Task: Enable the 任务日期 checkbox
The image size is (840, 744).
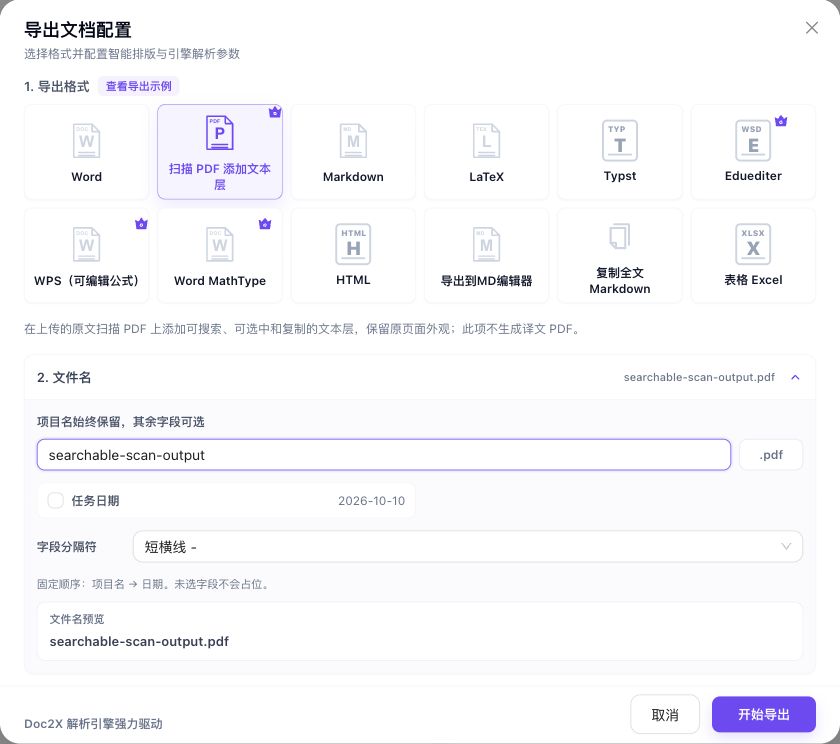Action: [x=56, y=500]
